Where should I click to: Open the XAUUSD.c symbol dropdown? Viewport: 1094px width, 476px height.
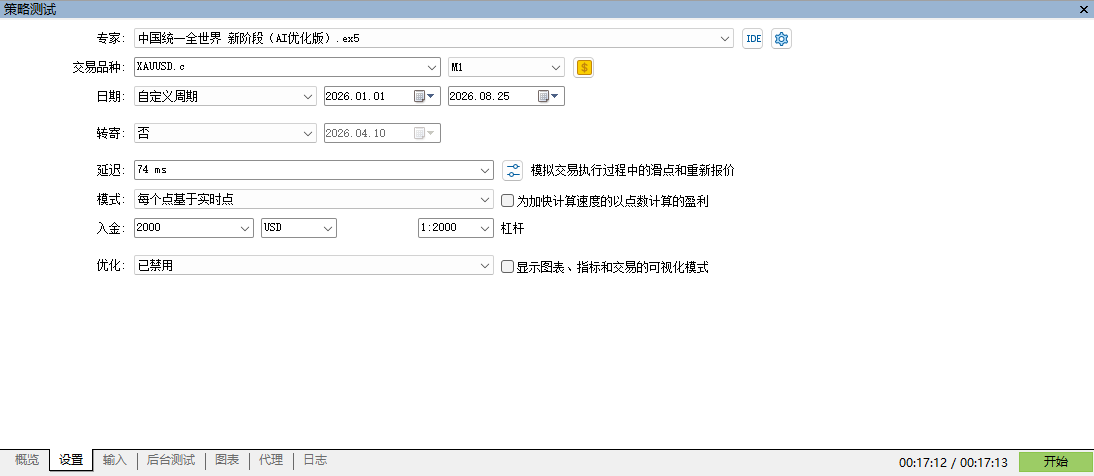click(x=433, y=68)
